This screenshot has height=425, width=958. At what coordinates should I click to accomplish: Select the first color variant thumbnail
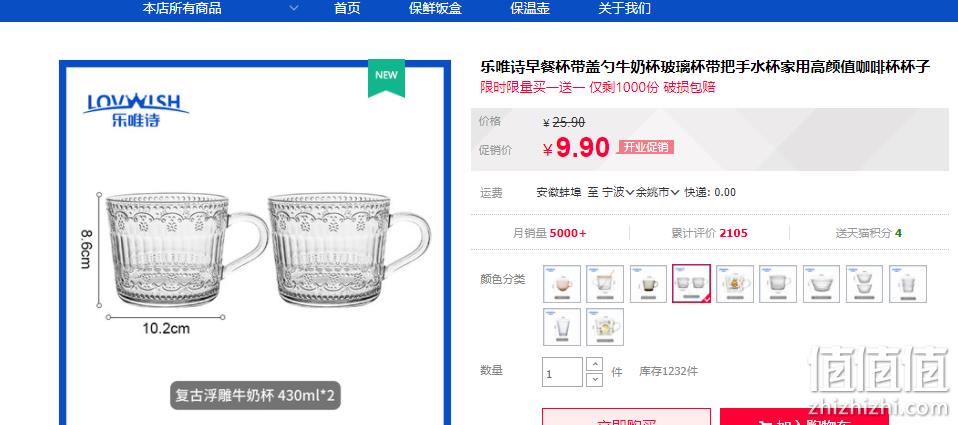point(562,284)
